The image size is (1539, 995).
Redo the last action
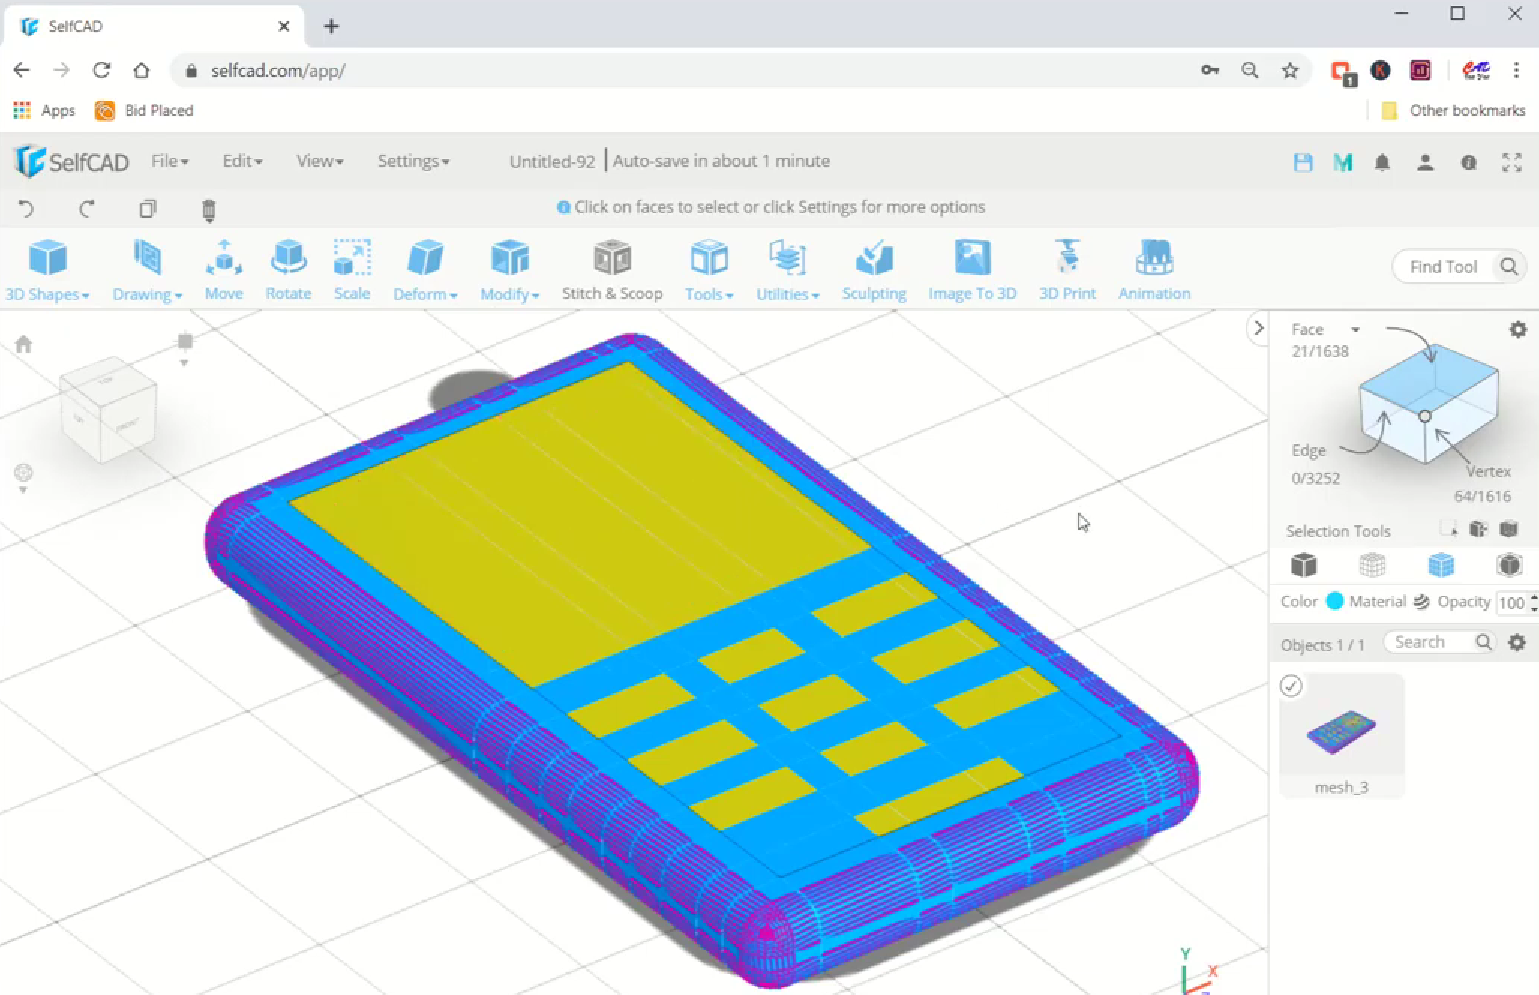[x=87, y=209]
